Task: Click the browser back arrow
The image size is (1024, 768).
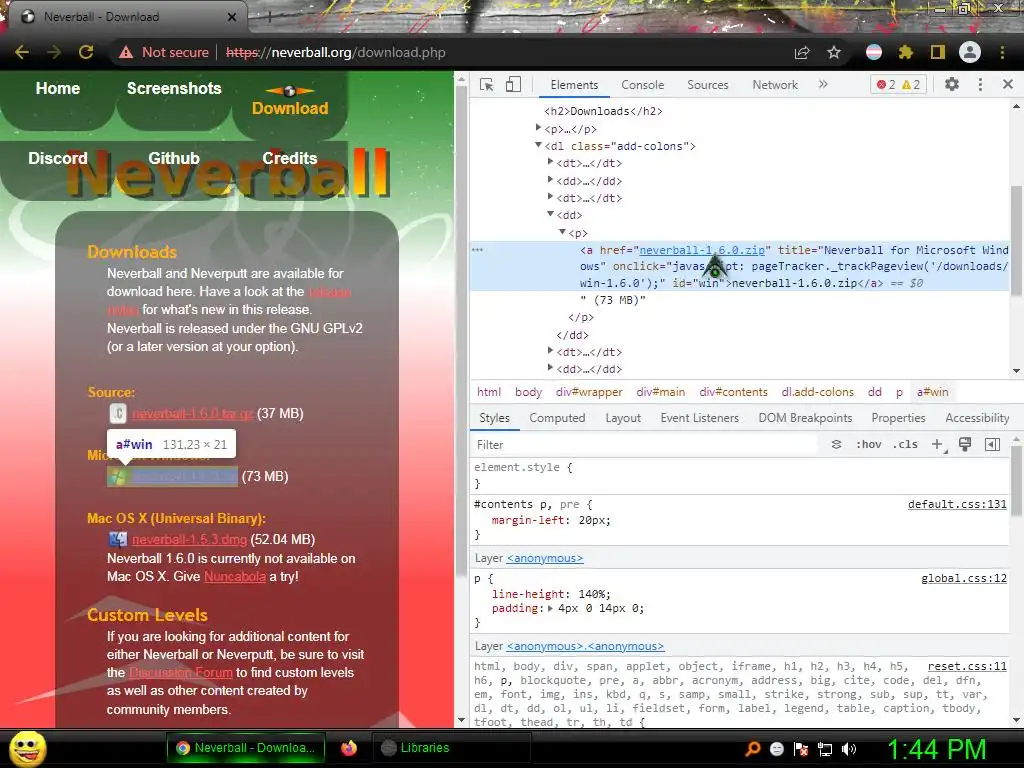Action: click(x=22, y=52)
